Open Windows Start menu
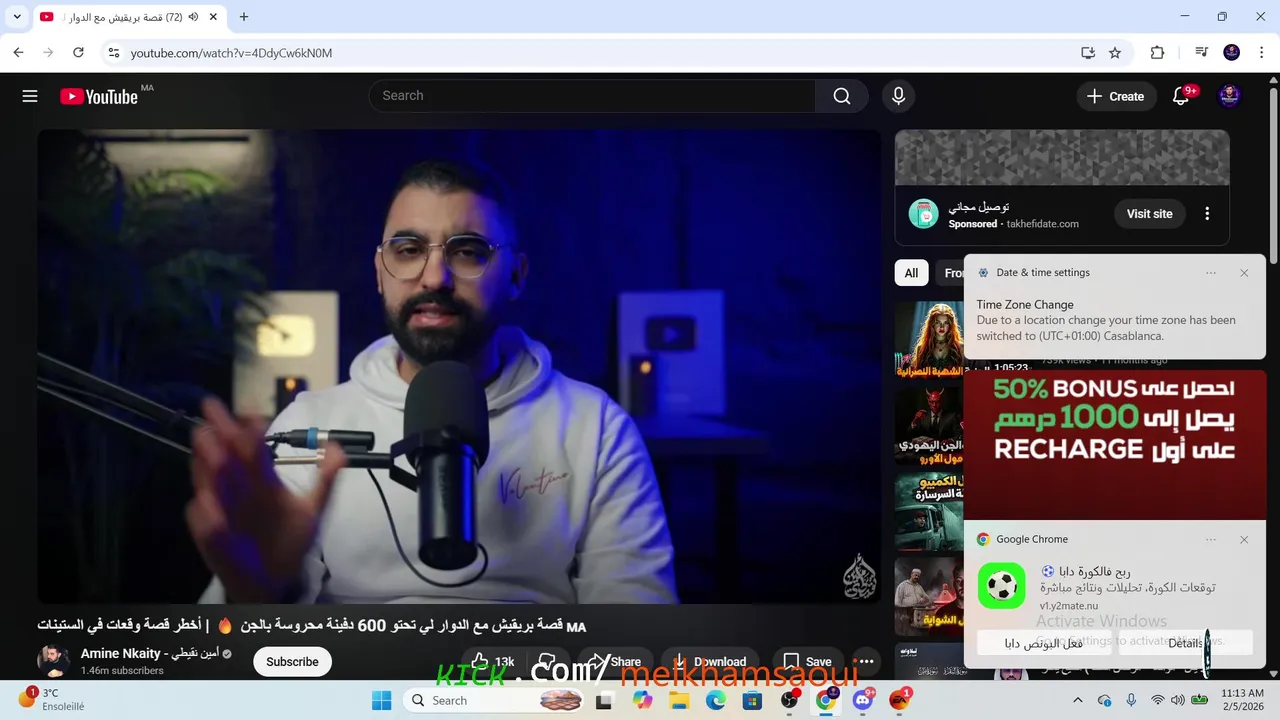1280x720 pixels. (382, 700)
